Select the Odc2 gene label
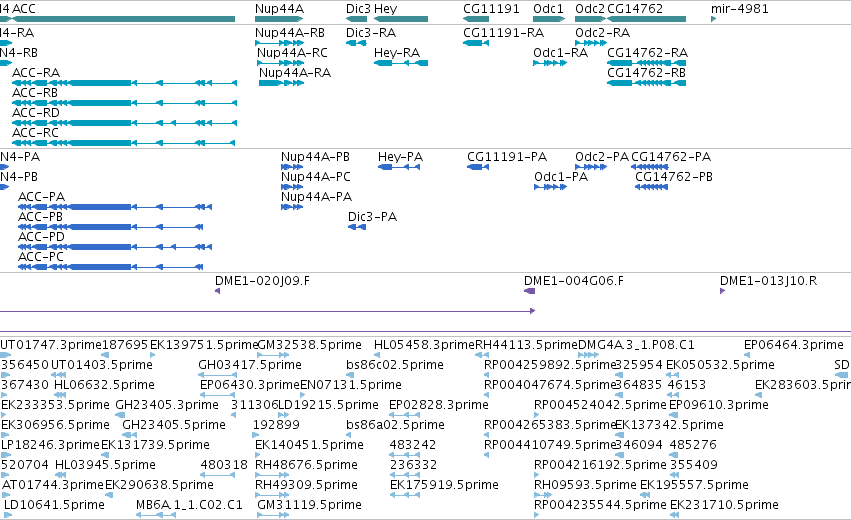 590,9
